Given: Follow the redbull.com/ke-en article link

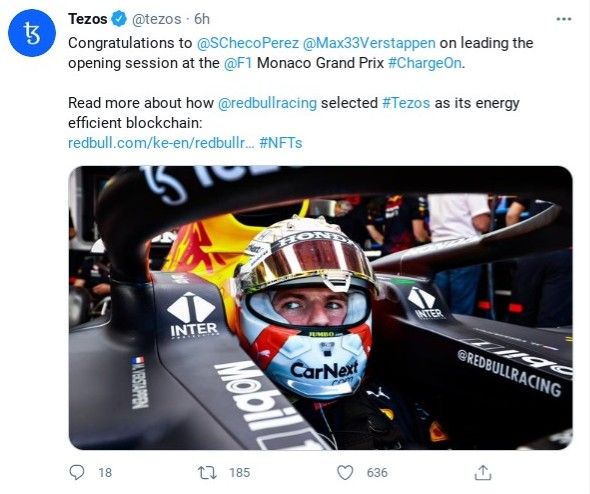Looking at the screenshot, I should tap(161, 143).
